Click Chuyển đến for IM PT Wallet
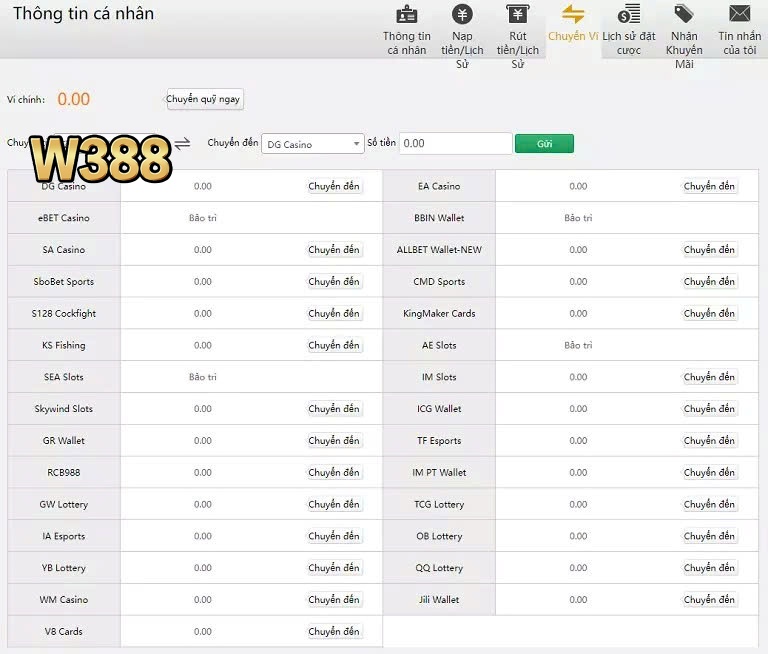 coord(709,473)
